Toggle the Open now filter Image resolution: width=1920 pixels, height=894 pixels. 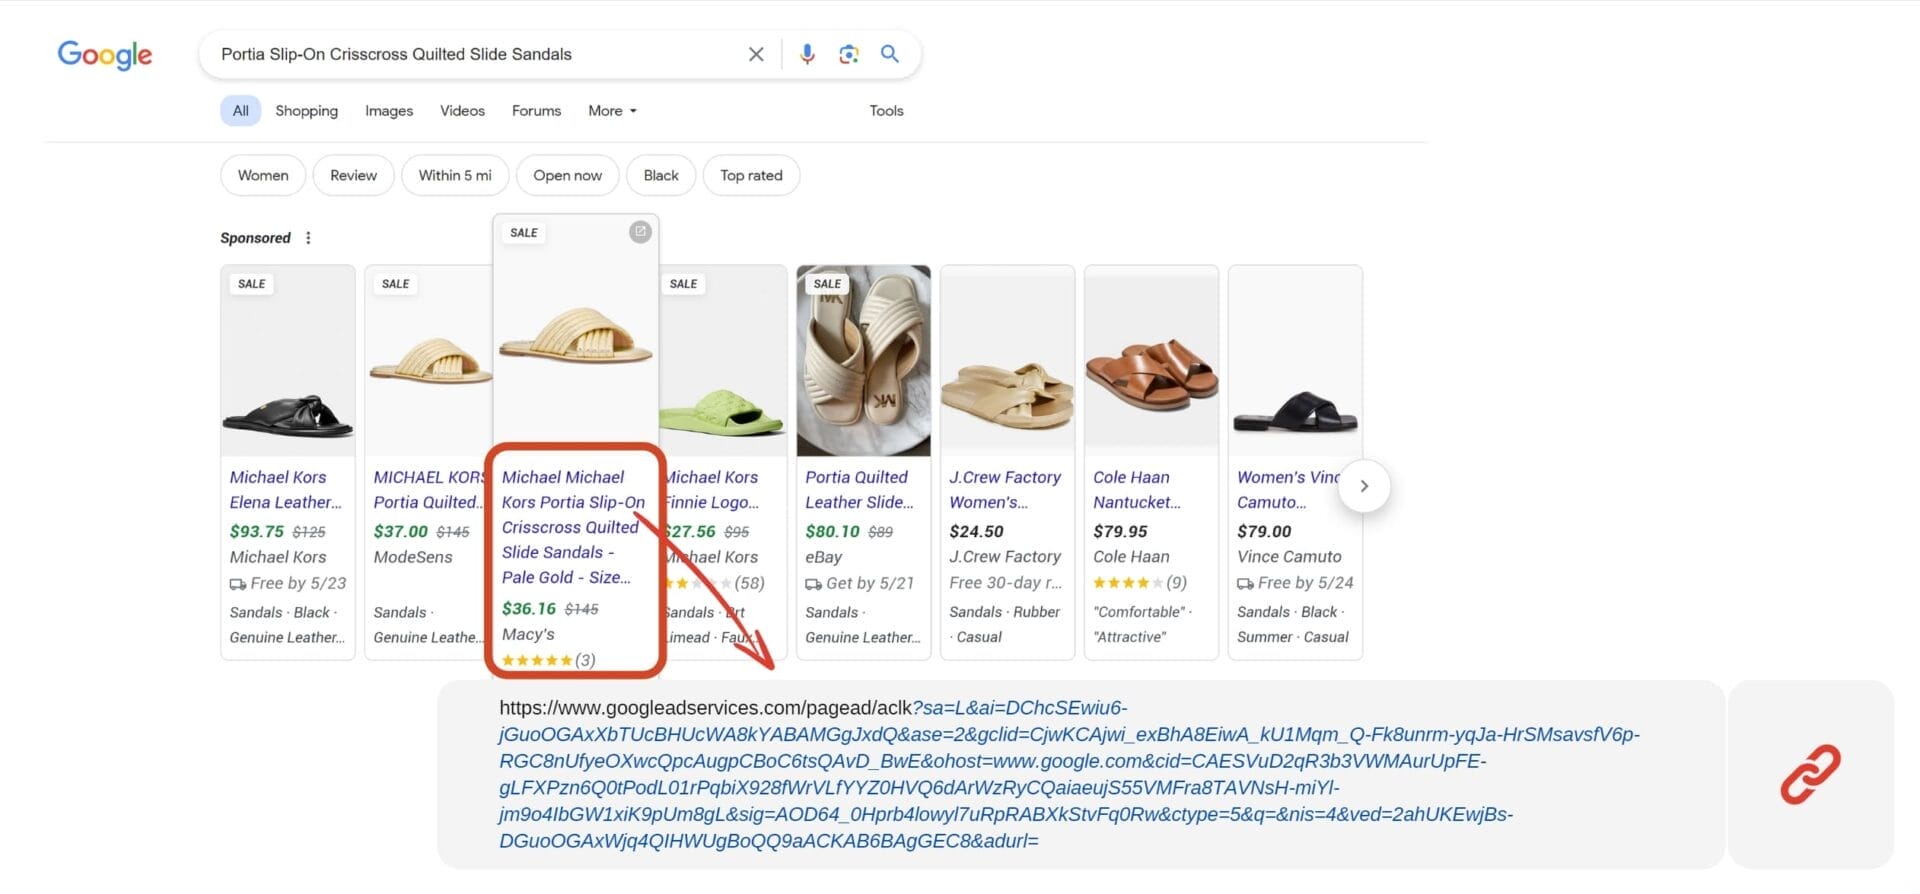tap(567, 175)
